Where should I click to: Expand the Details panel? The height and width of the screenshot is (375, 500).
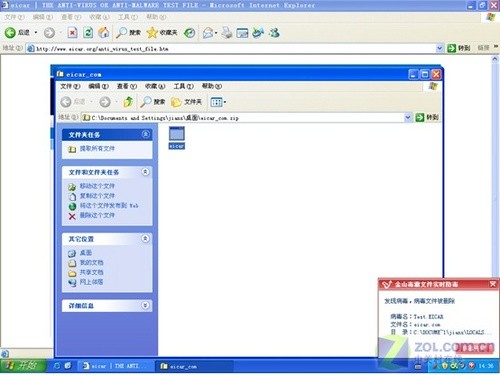(145, 305)
